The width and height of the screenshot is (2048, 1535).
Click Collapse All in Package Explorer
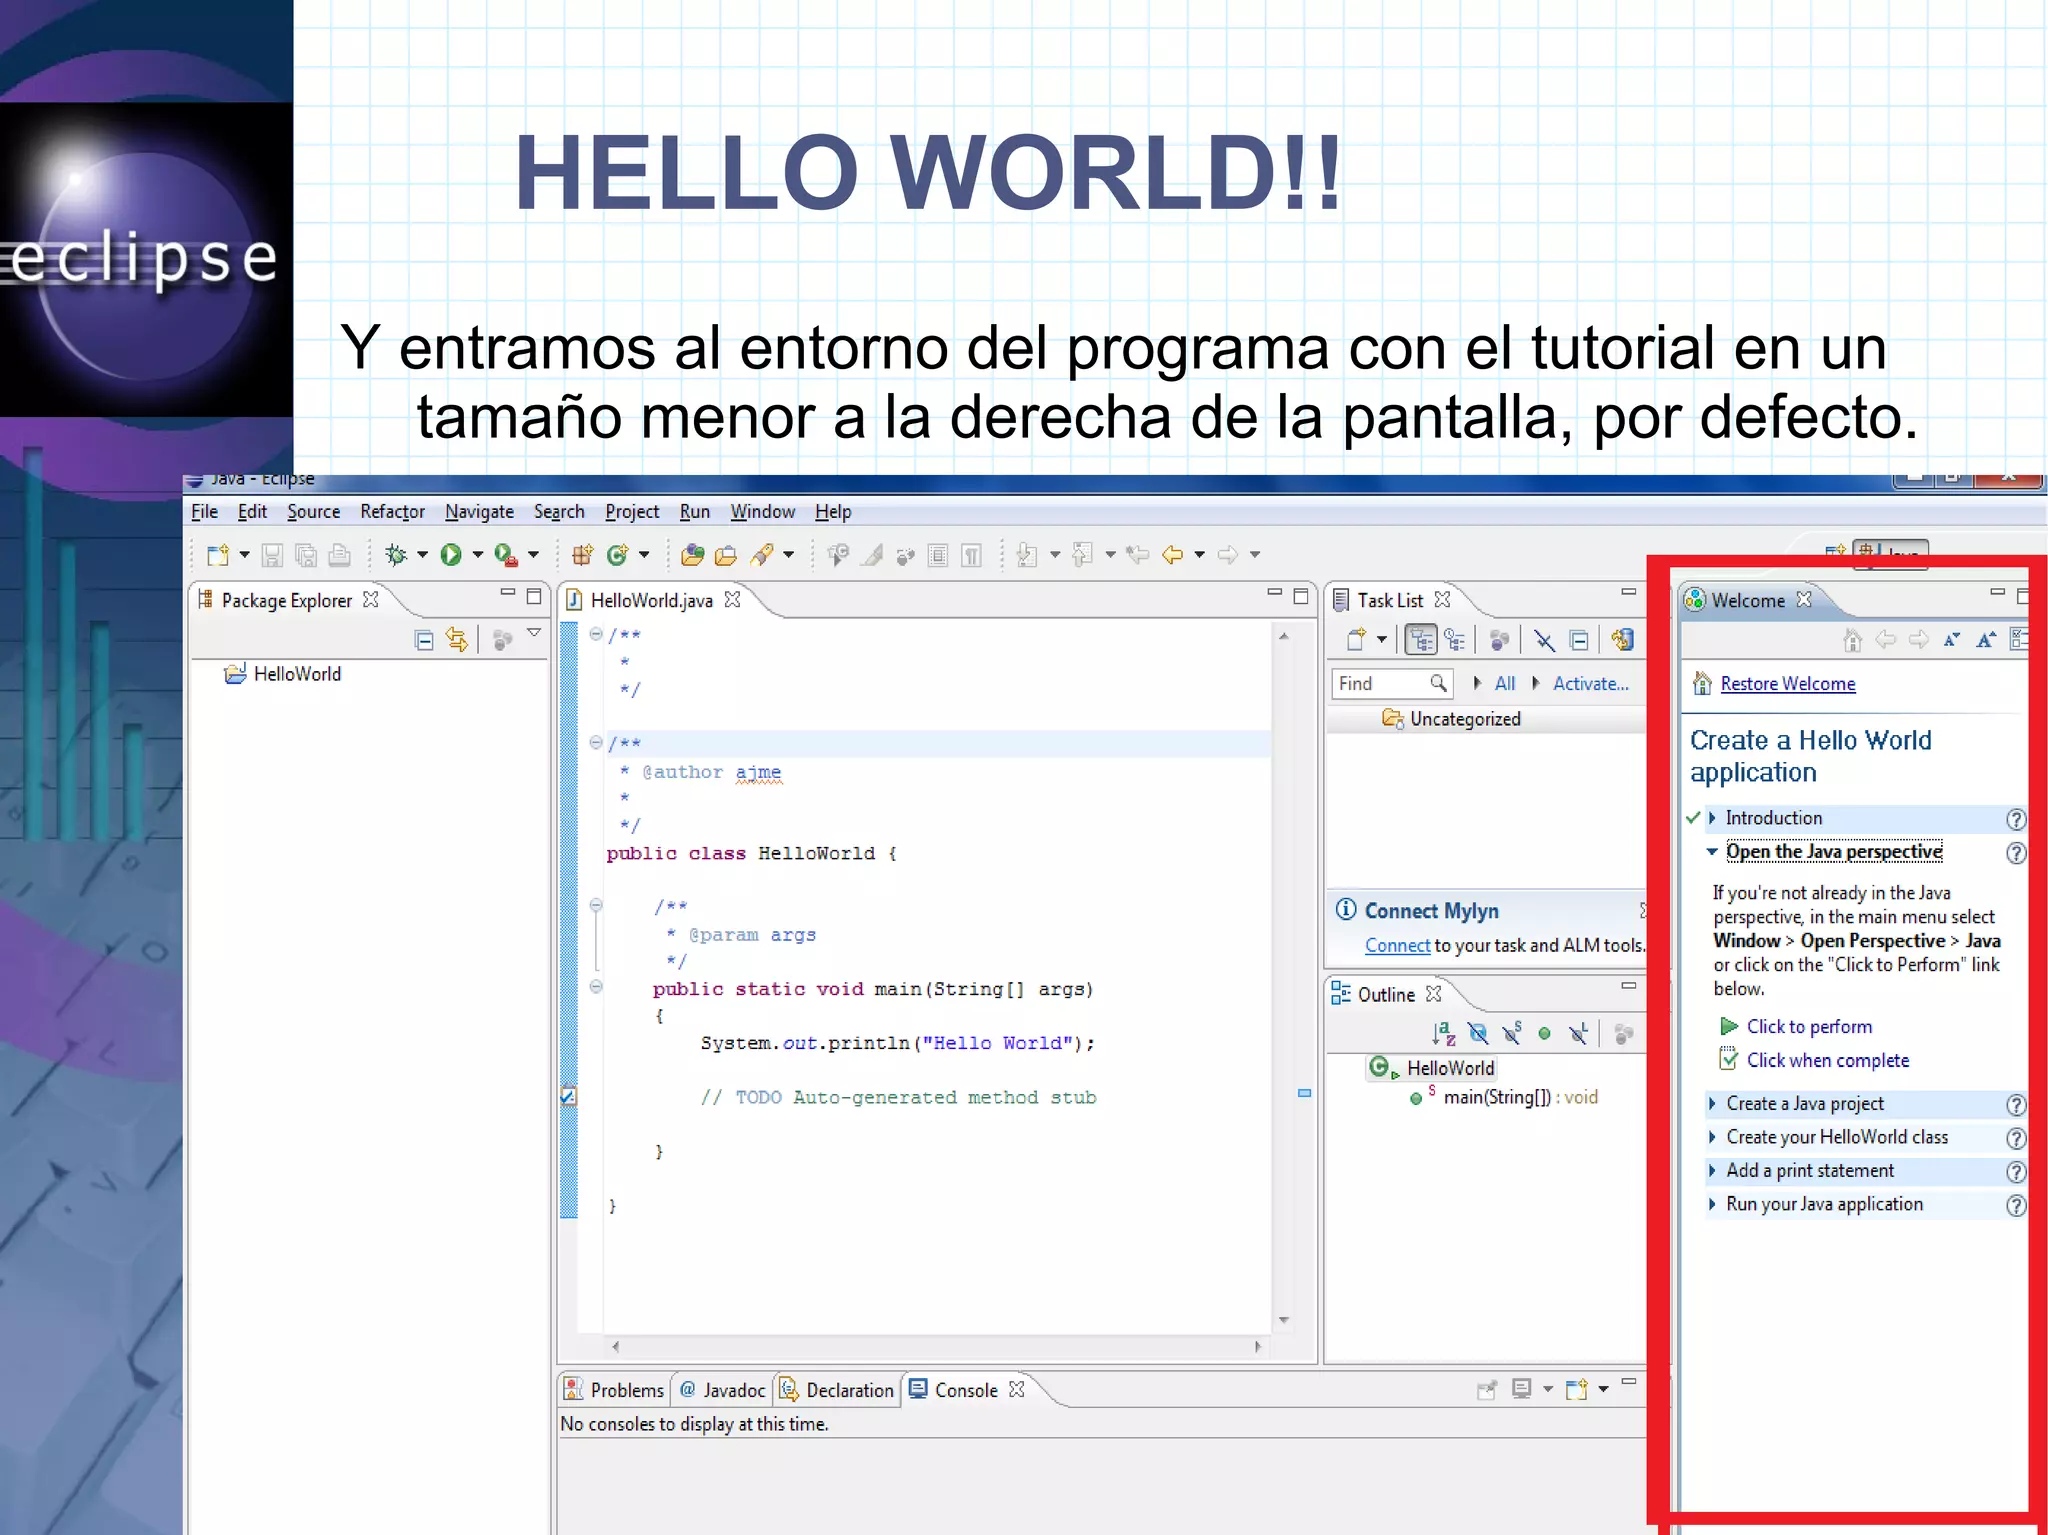pos(424,640)
